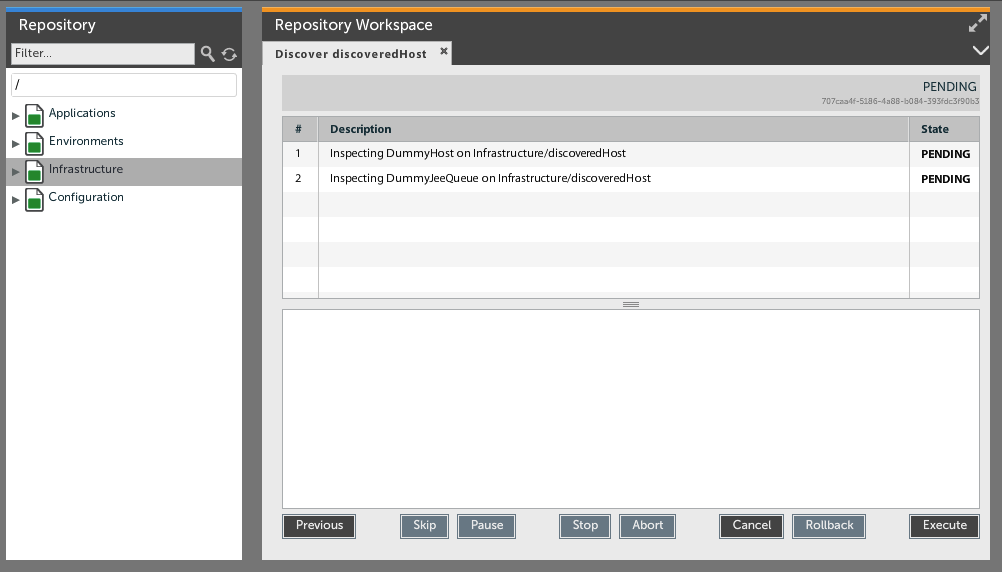Click the Previous button
This screenshot has height=572, width=1002.
[319, 526]
